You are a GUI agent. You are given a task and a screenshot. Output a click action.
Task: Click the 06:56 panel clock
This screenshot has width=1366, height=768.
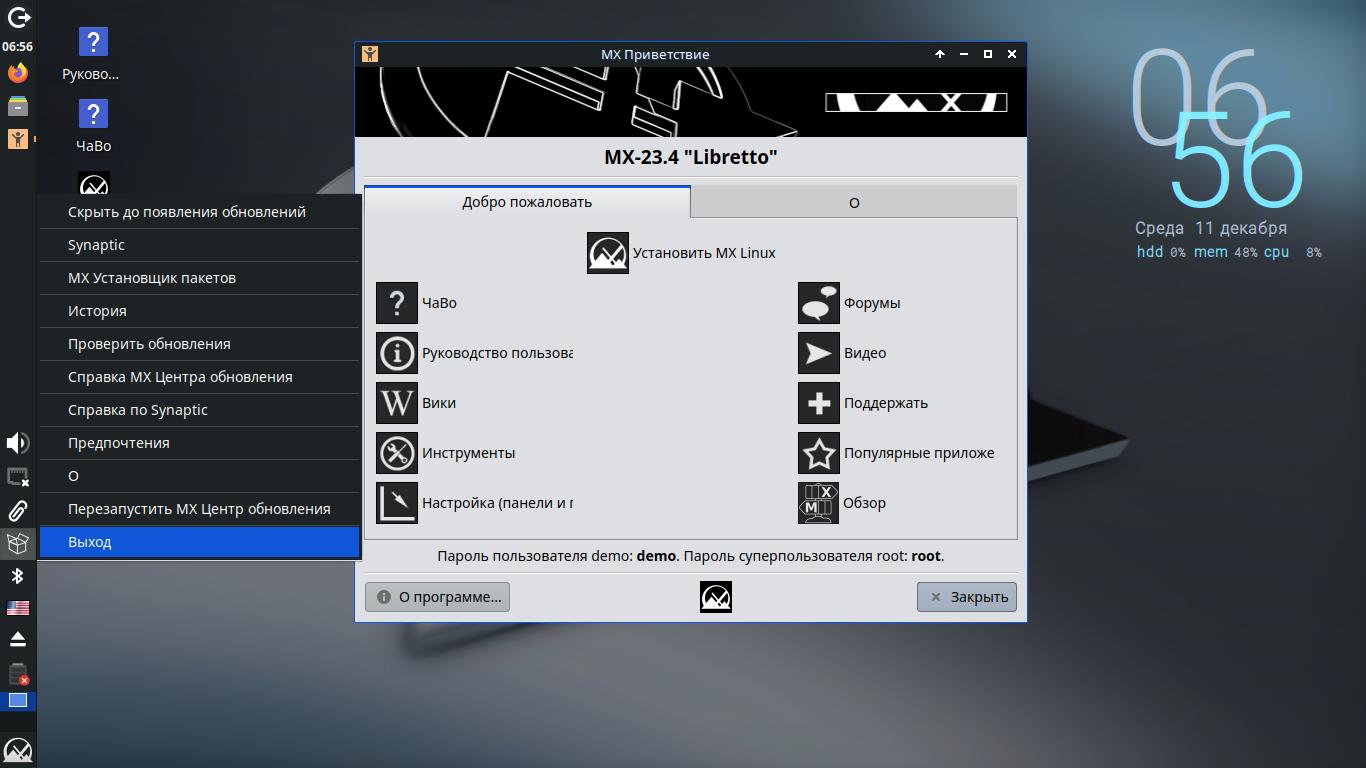(18, 46)
